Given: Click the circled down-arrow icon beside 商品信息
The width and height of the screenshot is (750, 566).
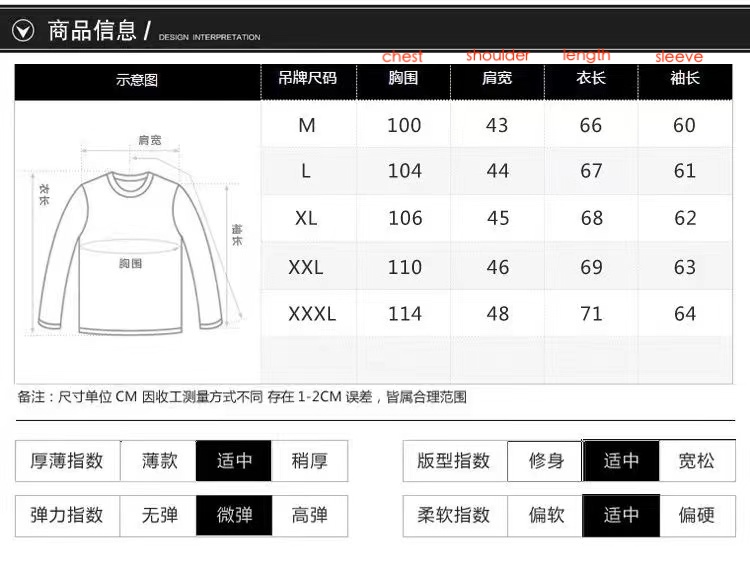Looking at the screenshot, I should click(24, 31).
